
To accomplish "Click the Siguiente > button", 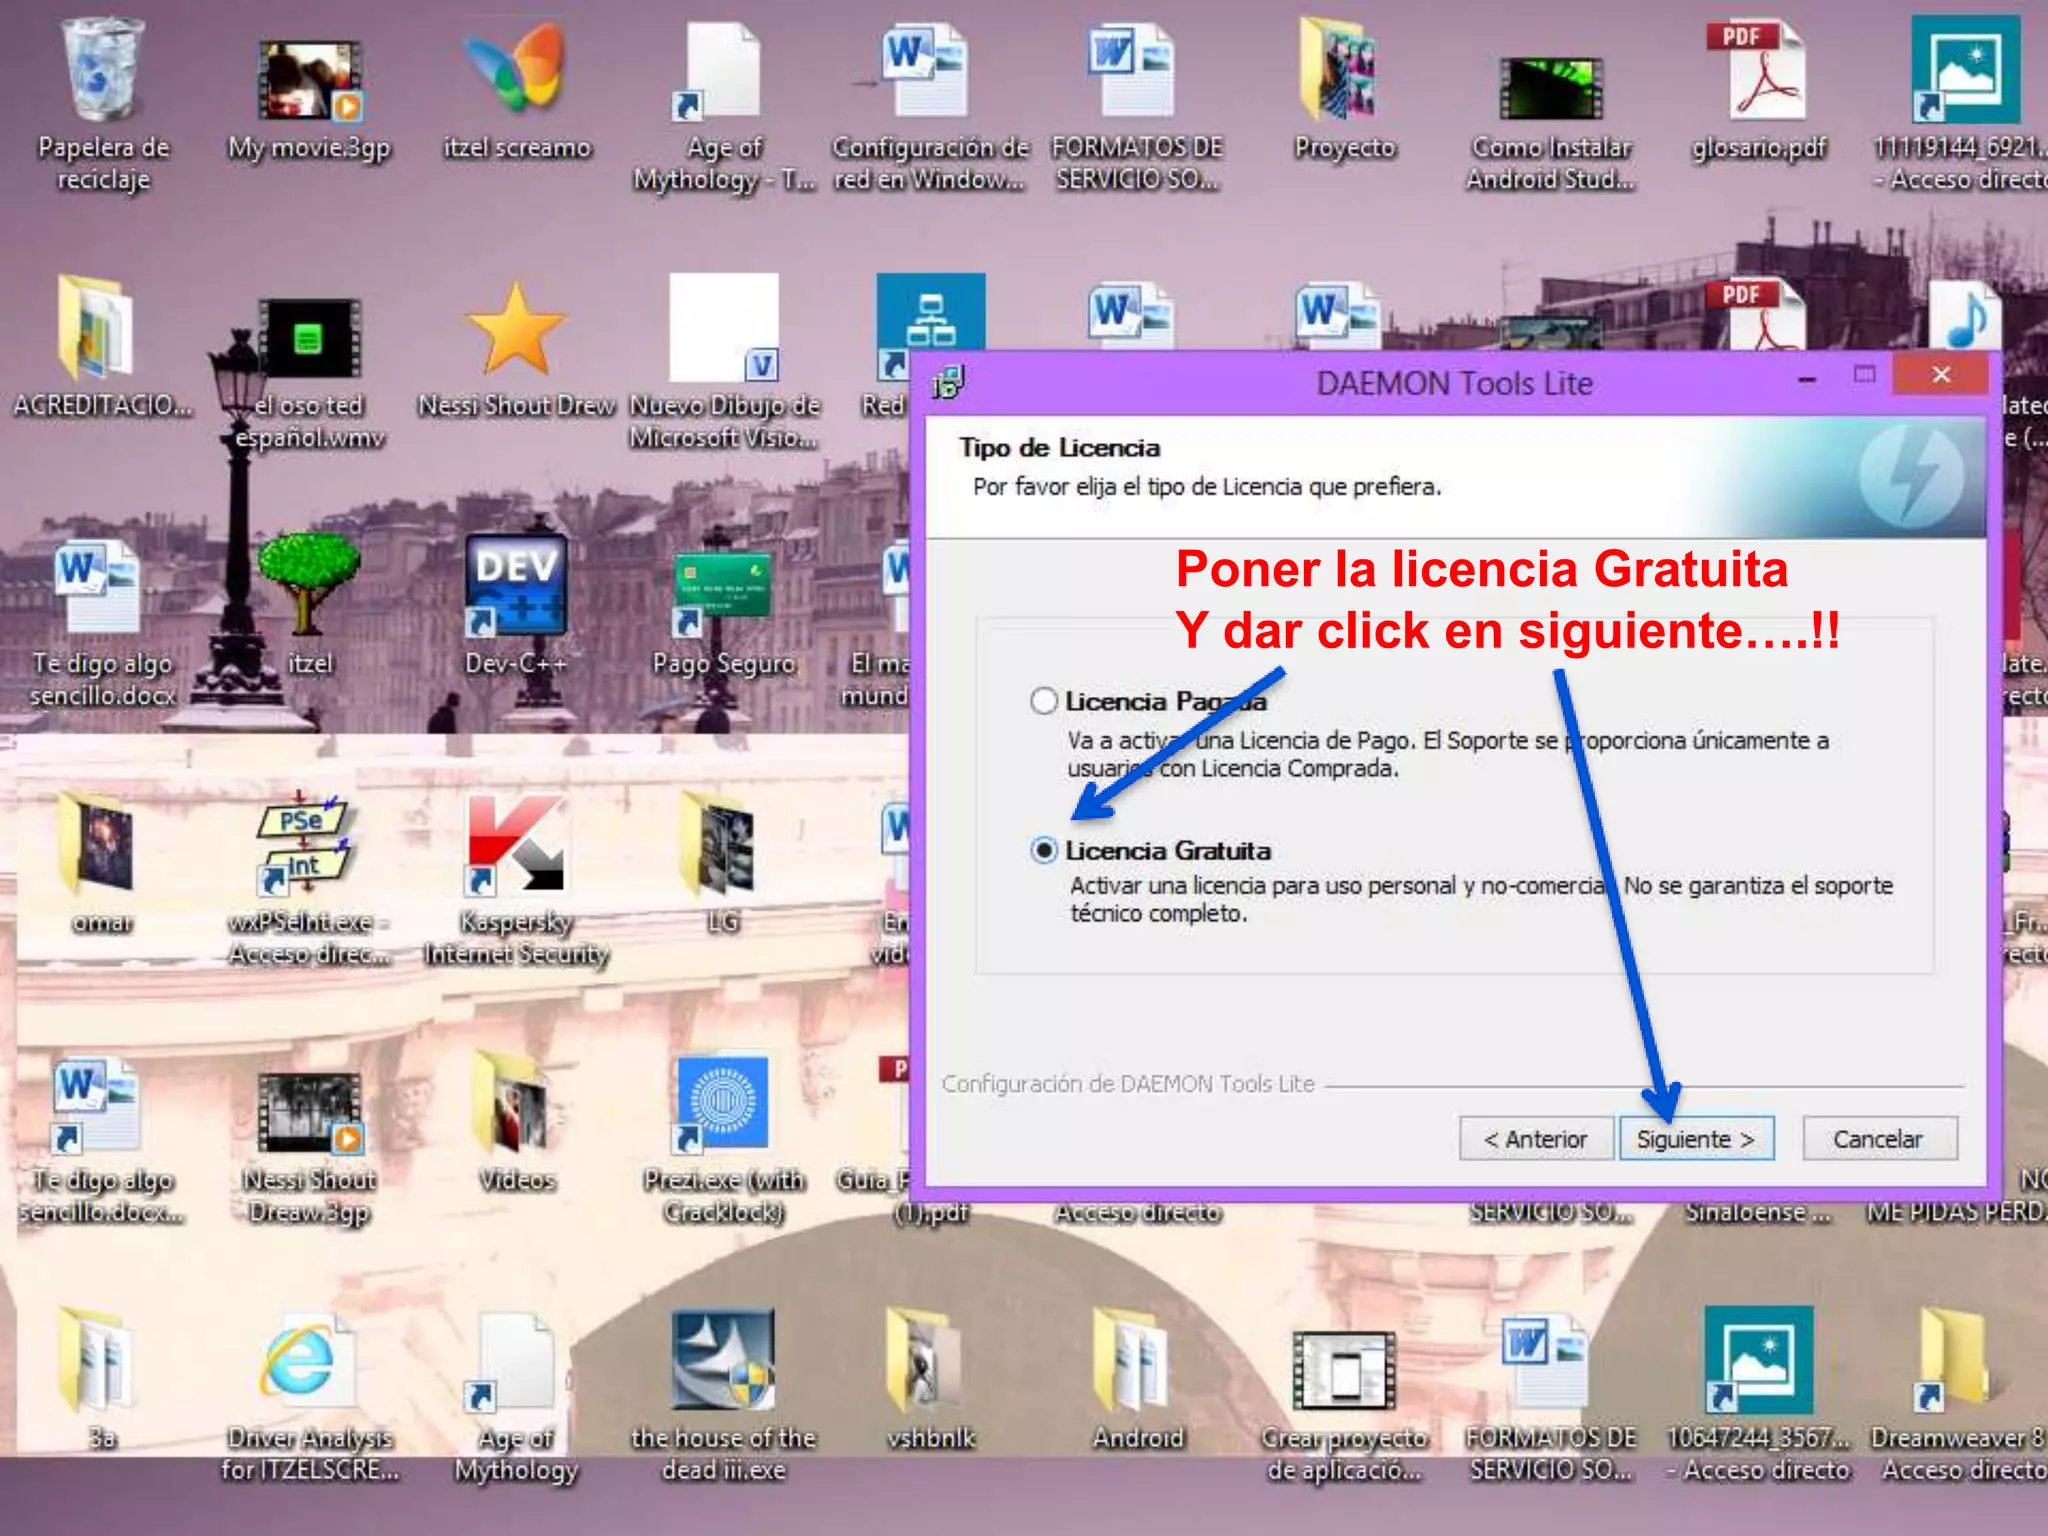I will coord(1696,1139).
